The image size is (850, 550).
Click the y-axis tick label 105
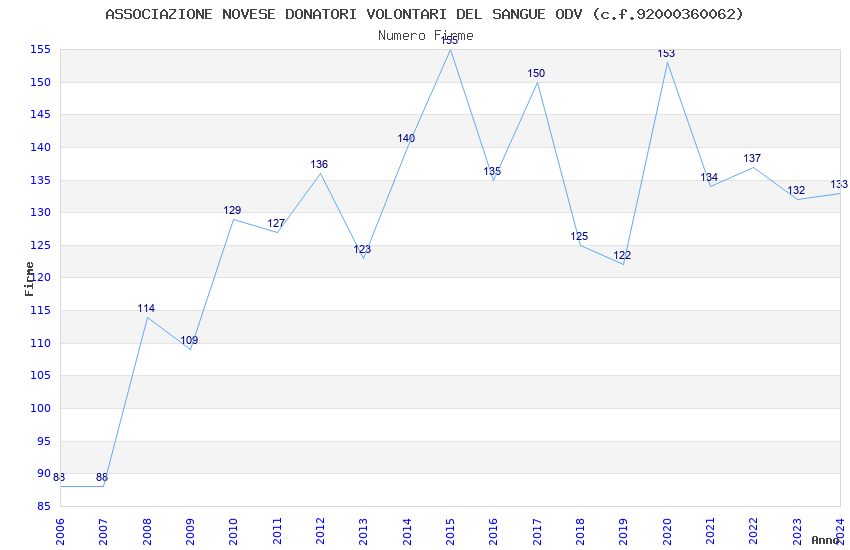[x=40, y=376]
